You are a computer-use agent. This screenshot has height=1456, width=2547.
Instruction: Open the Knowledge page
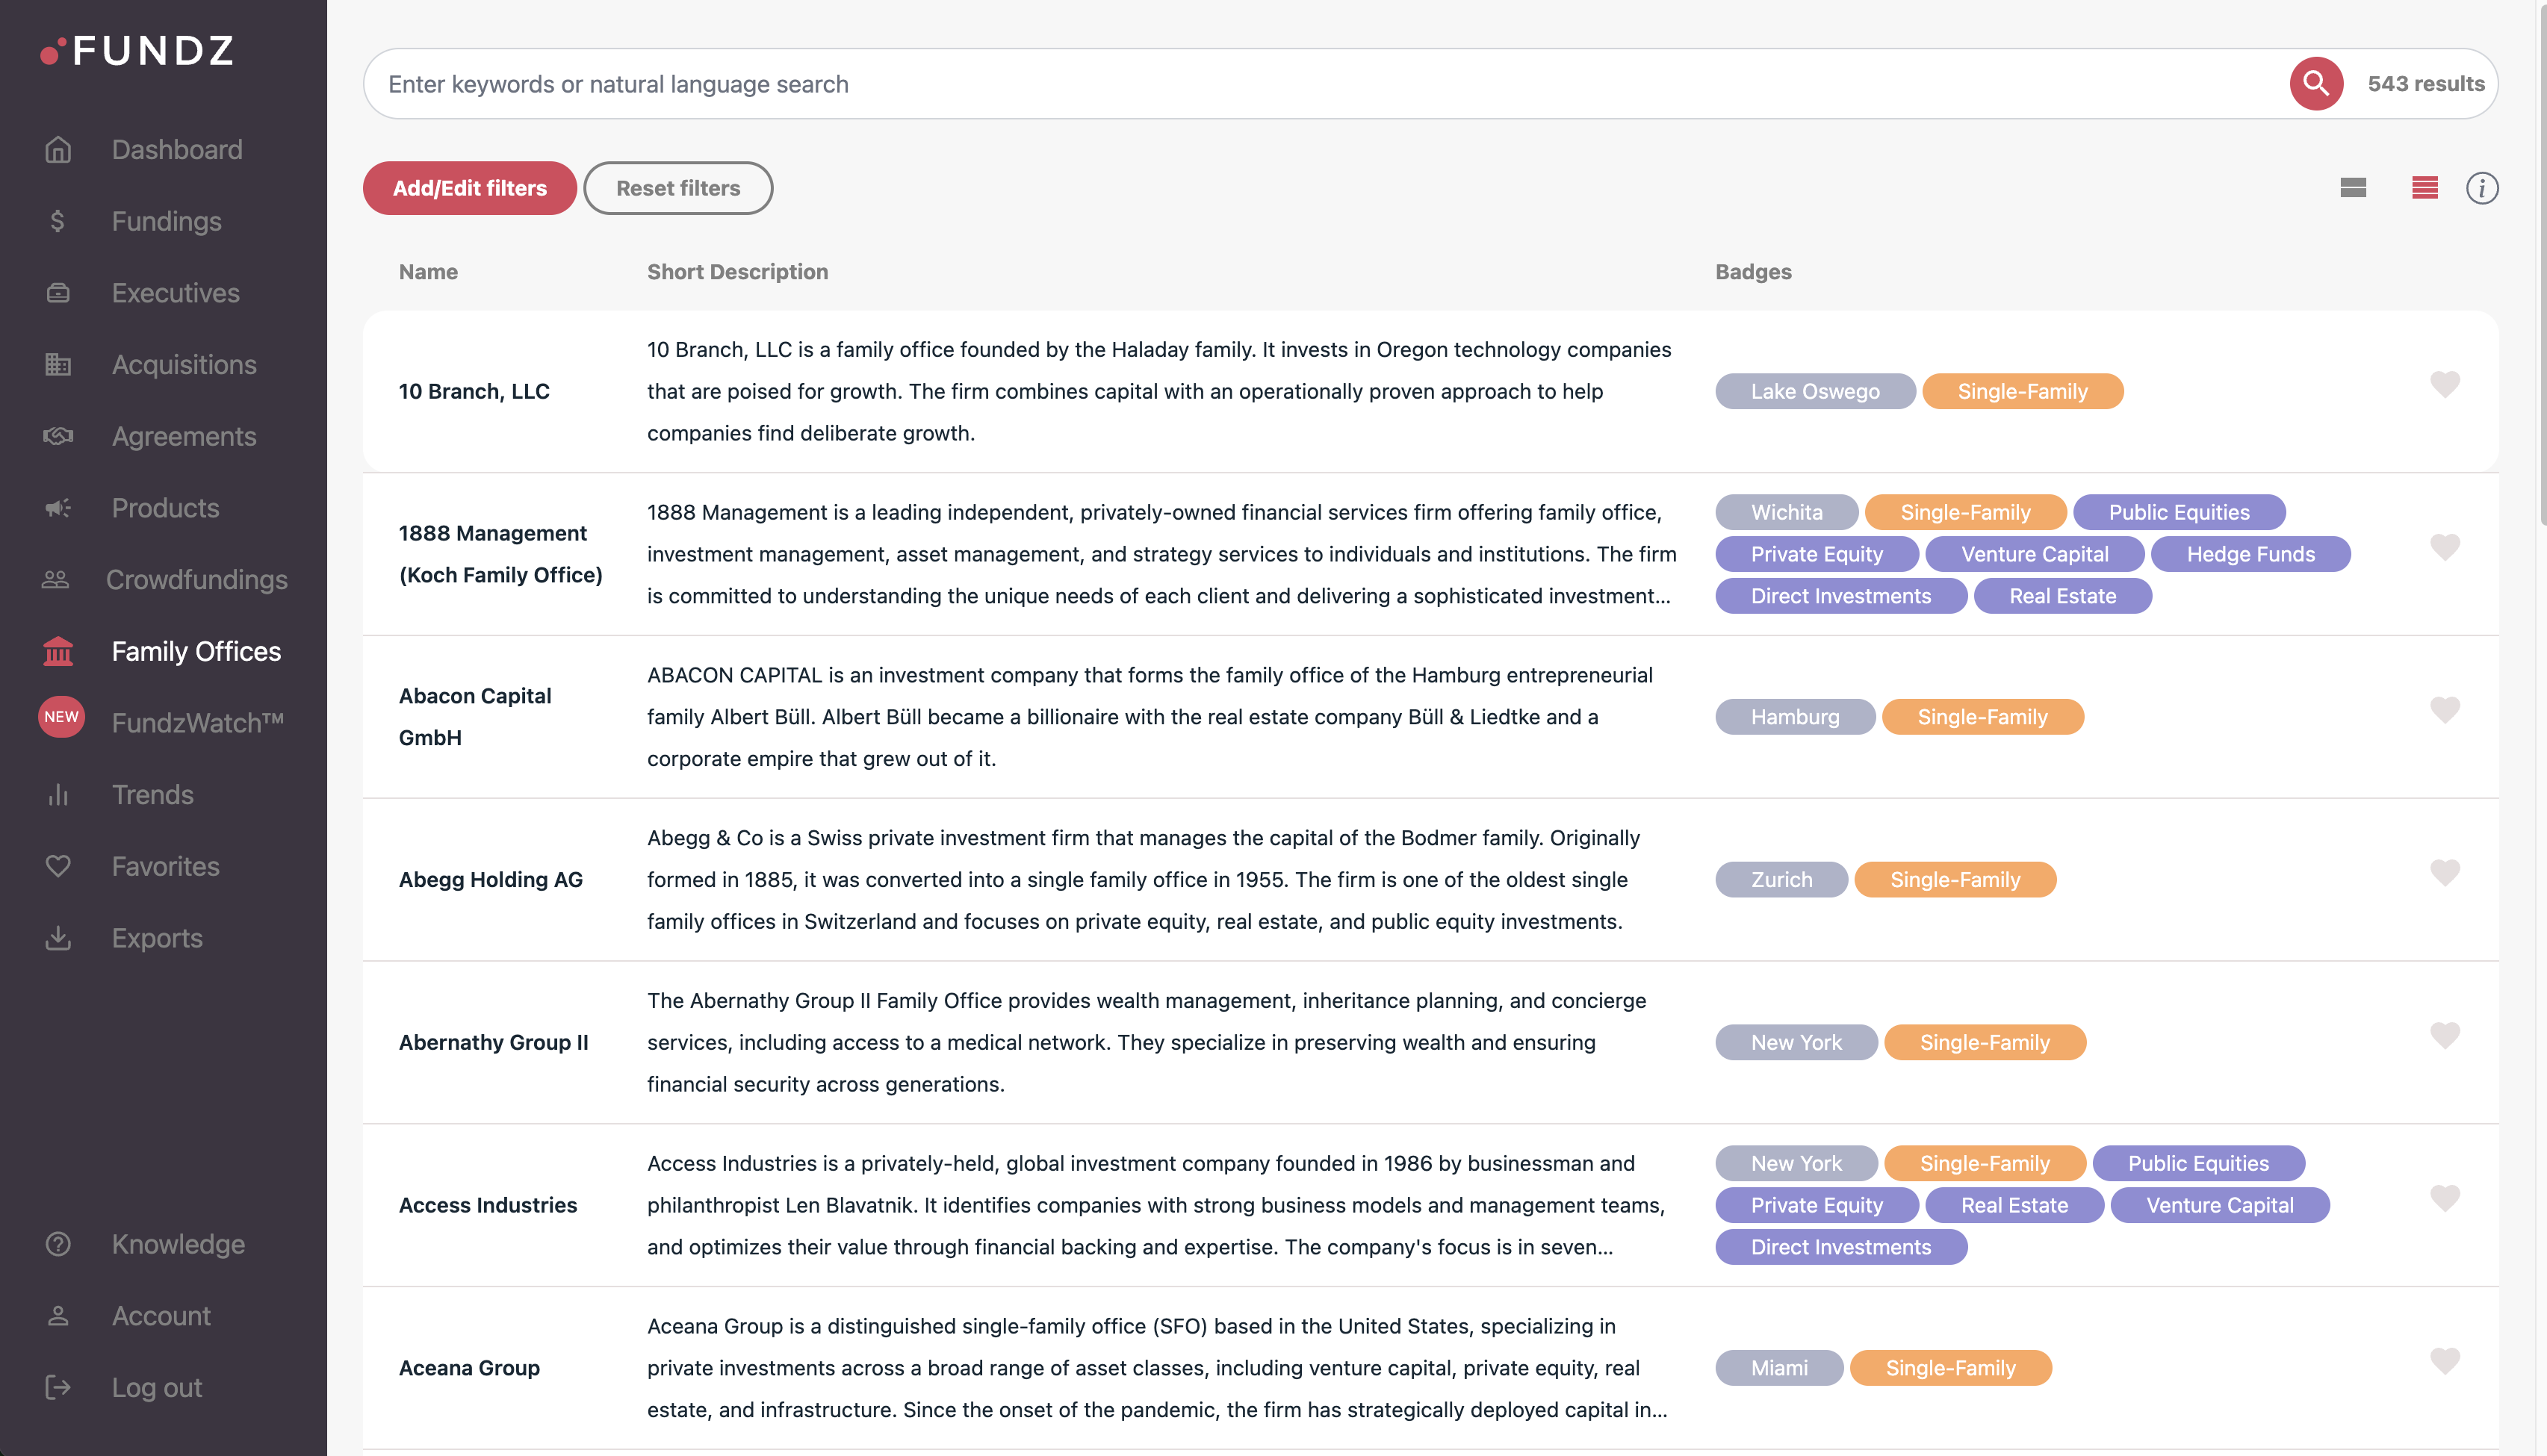tap(178, 1244)
